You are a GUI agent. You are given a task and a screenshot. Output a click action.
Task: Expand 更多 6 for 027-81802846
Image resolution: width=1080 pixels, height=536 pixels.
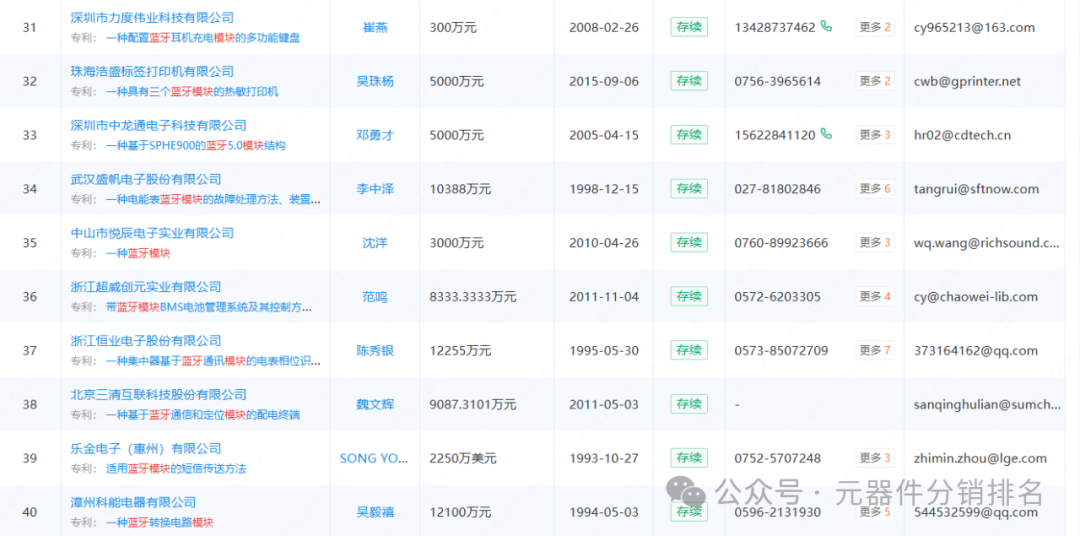pos(875,188)
